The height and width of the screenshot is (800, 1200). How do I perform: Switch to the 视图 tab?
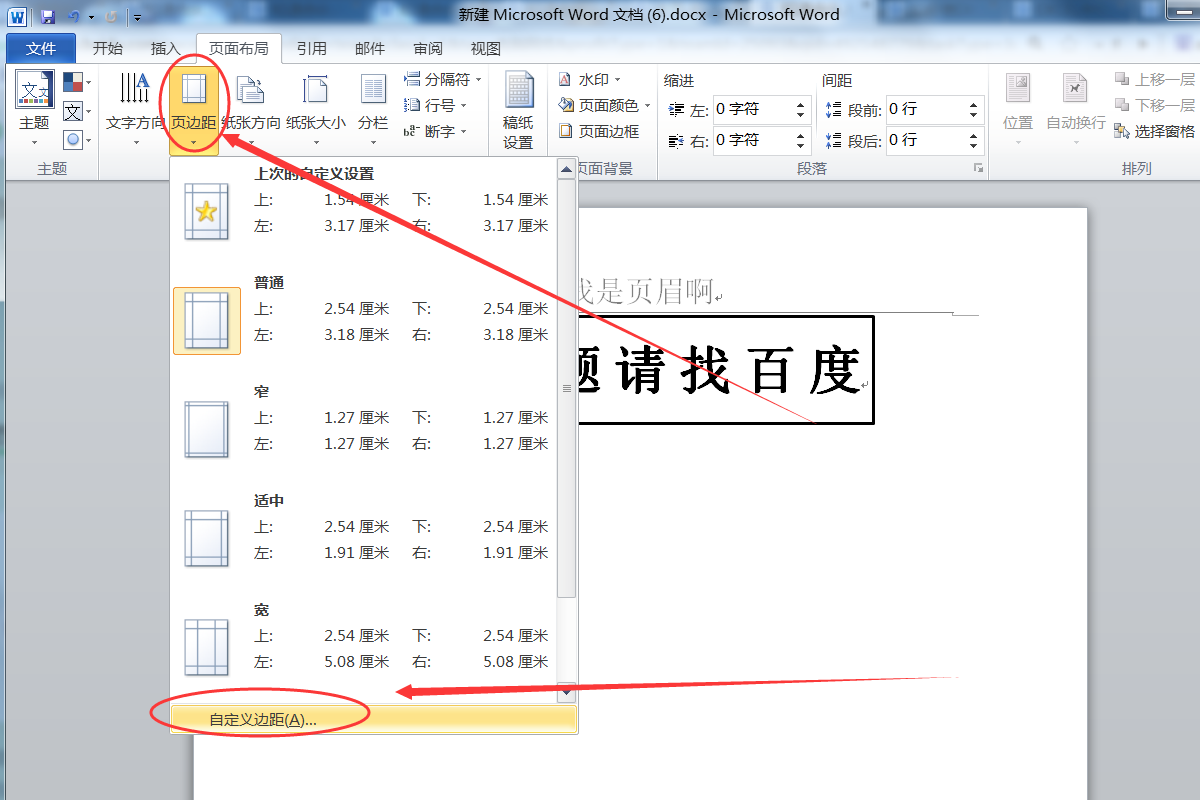click(486, 48)
